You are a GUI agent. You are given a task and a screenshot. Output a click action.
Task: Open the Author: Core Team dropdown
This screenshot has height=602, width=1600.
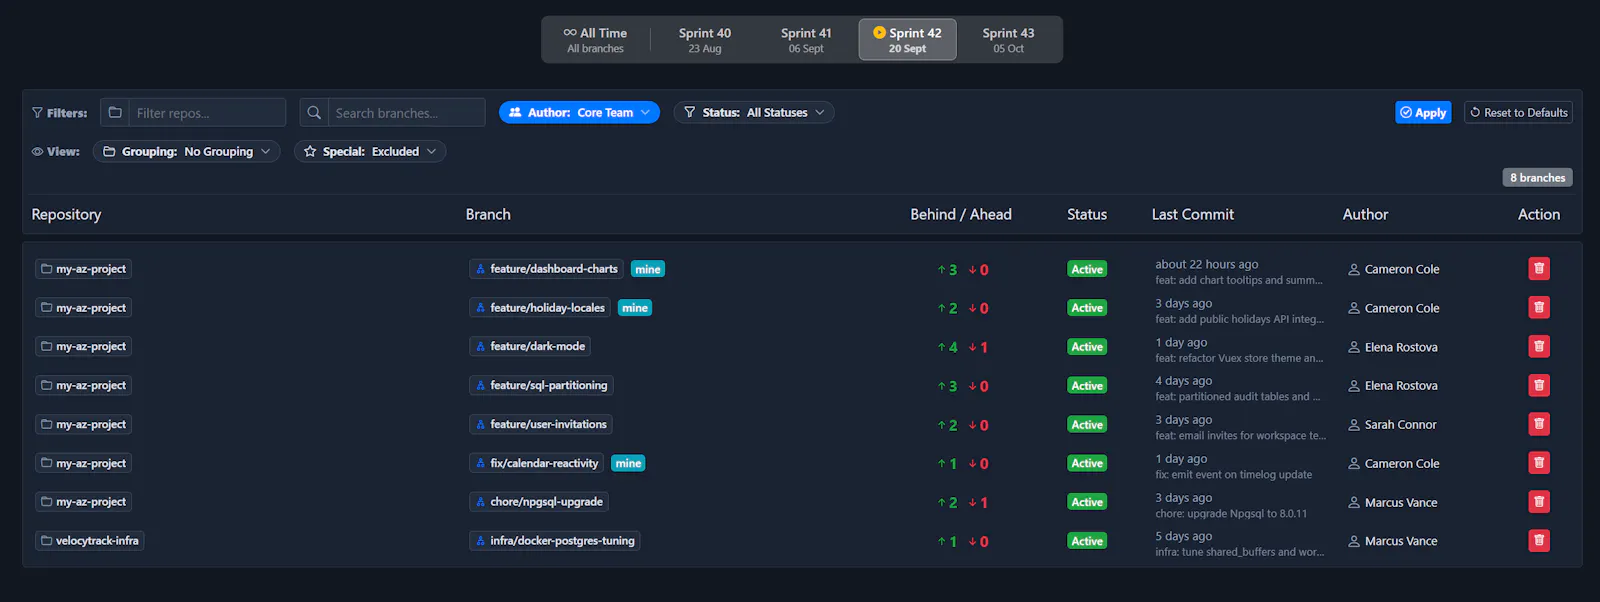pos(579,113)
